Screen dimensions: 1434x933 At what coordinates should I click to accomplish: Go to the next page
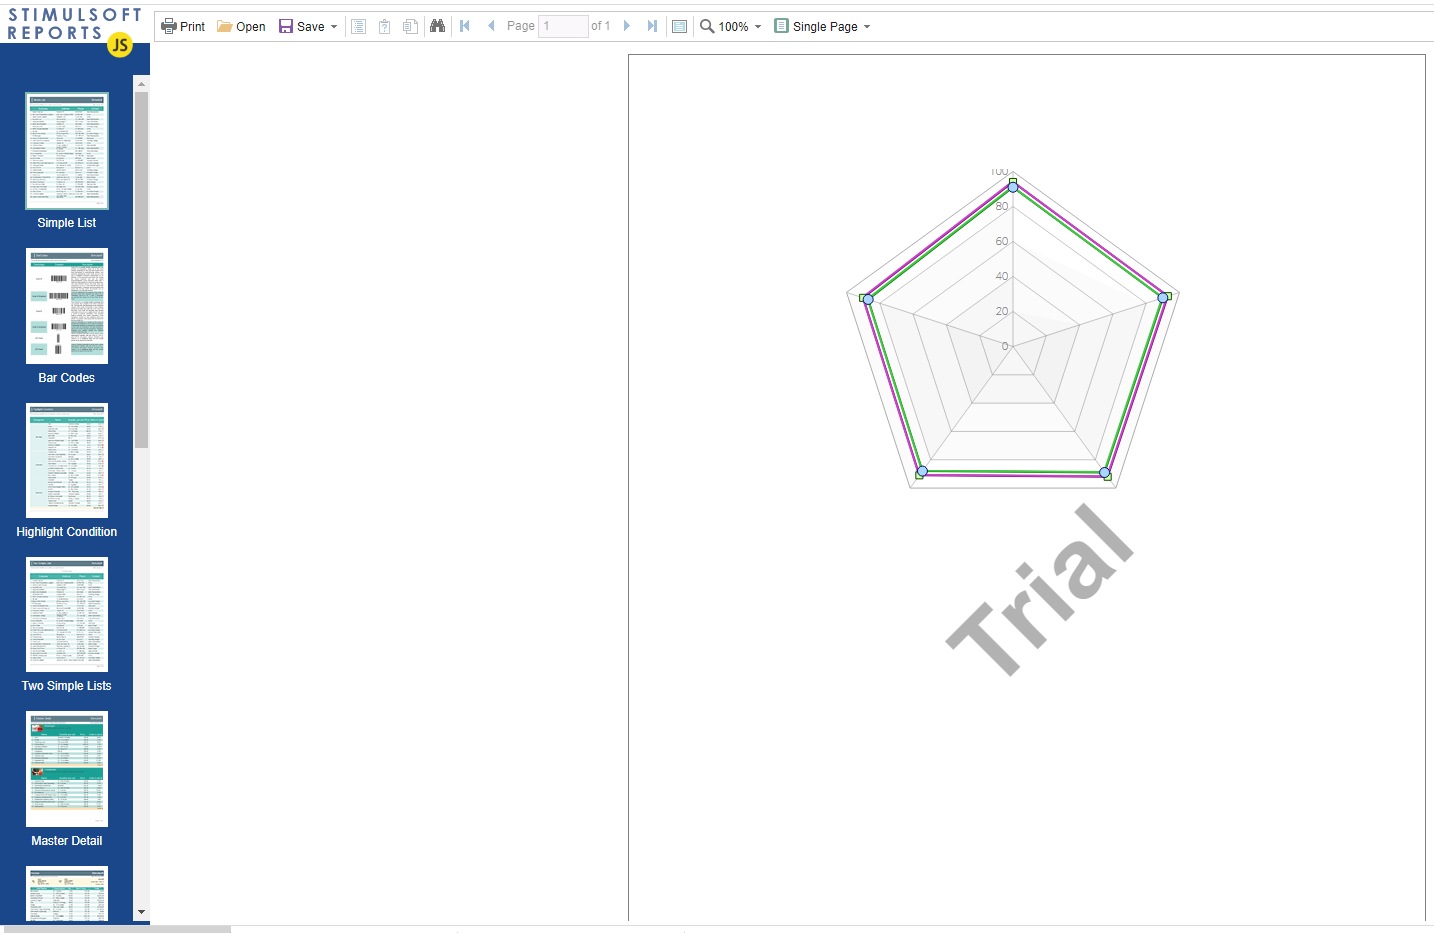pyautogui.click(x=627, y=26)
